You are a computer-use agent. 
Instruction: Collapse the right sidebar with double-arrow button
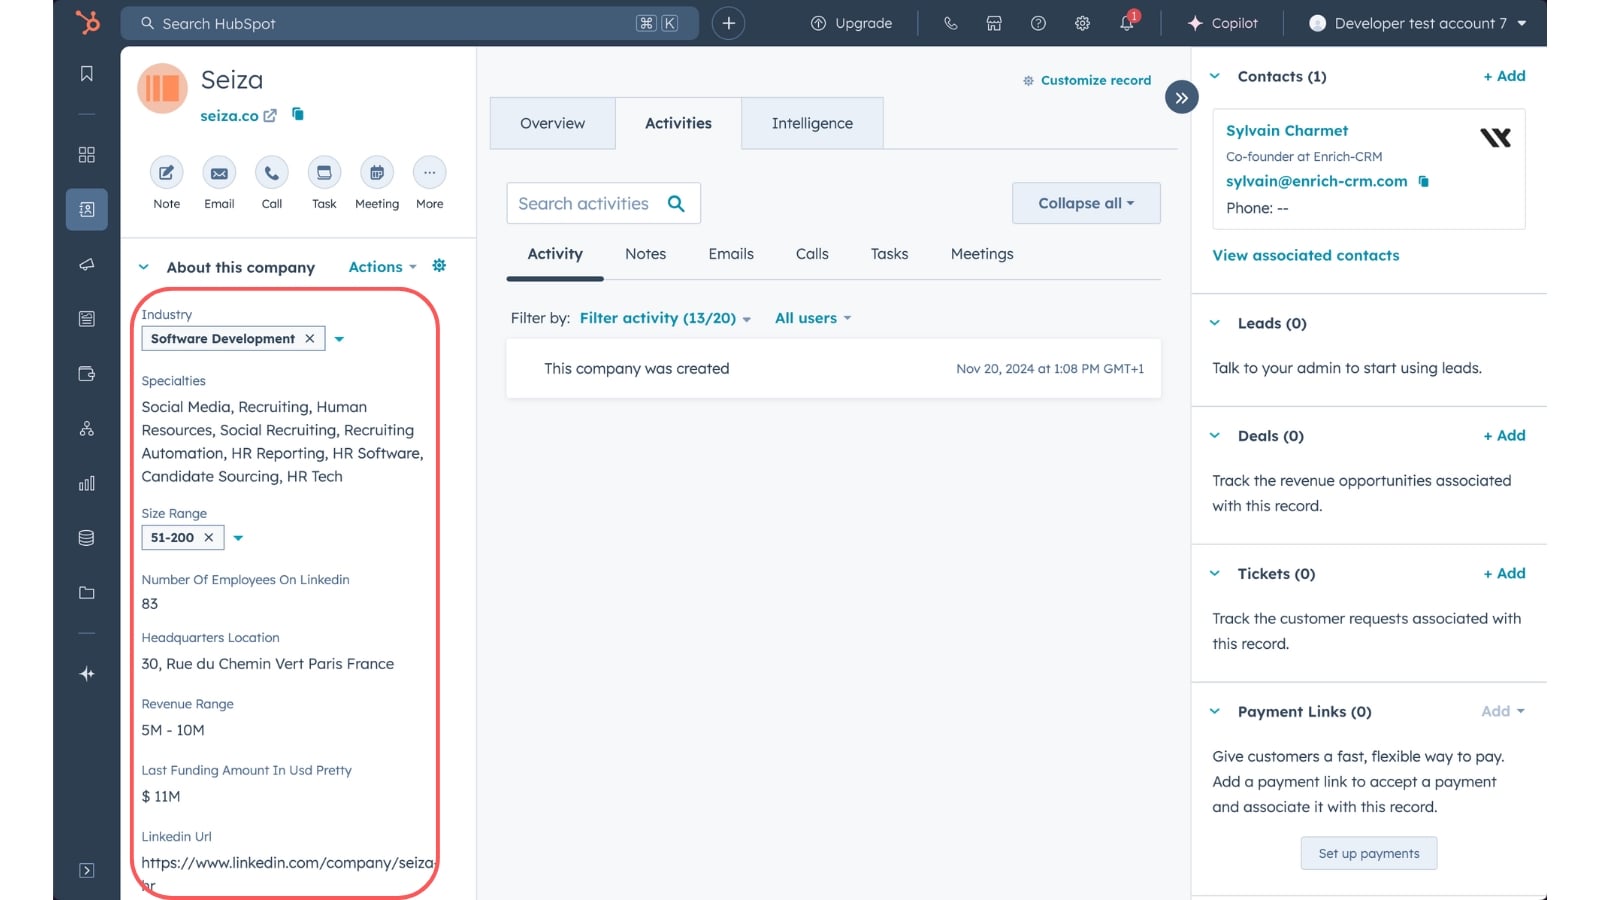(1181, 97)
